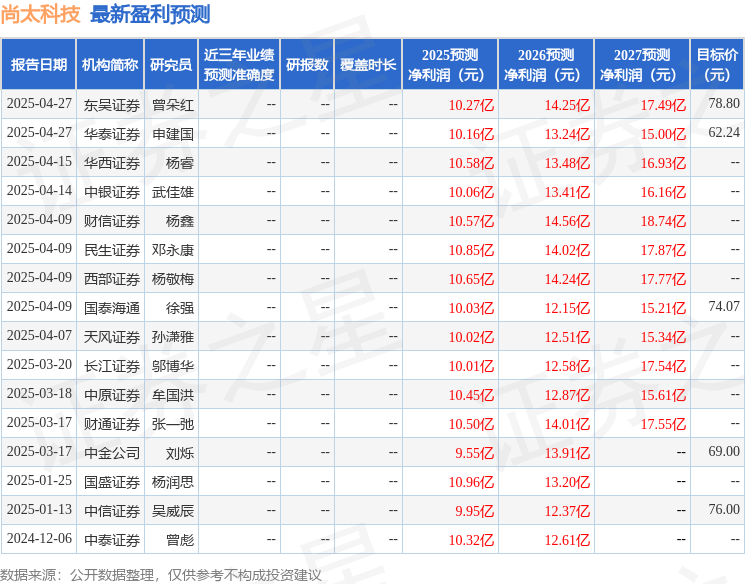Click institution 中原证券 cell

[112, 395]
